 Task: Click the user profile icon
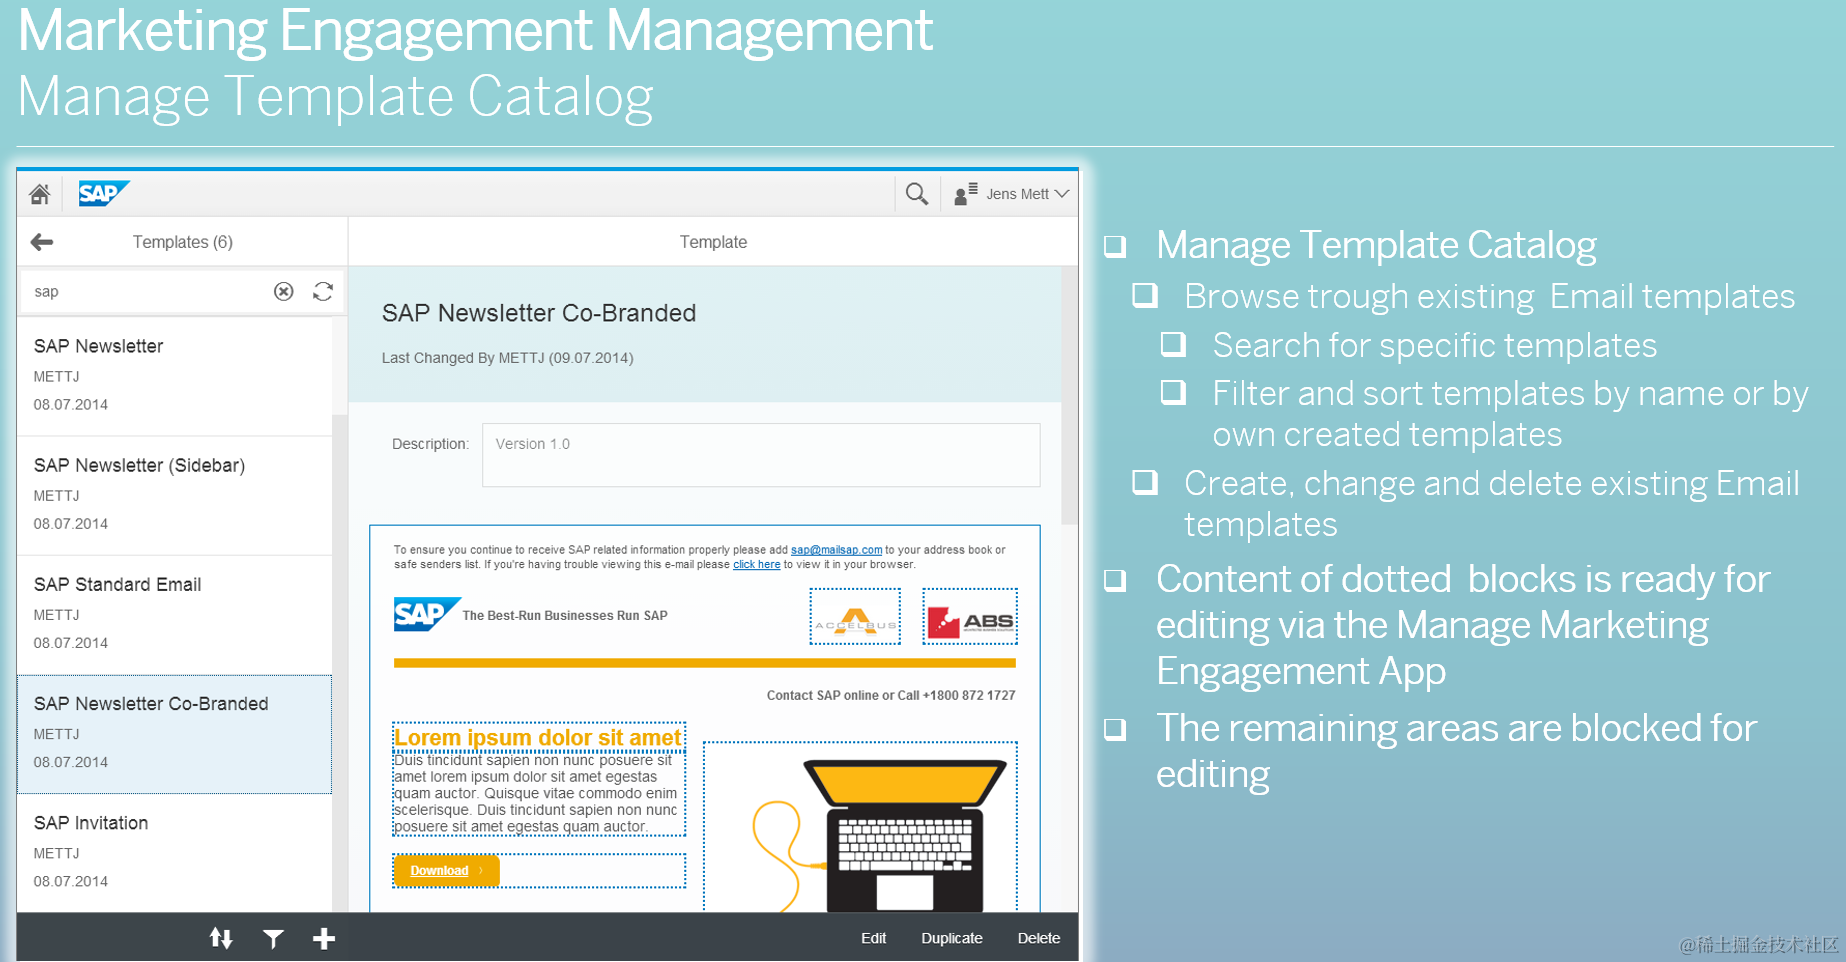(965, 194)
